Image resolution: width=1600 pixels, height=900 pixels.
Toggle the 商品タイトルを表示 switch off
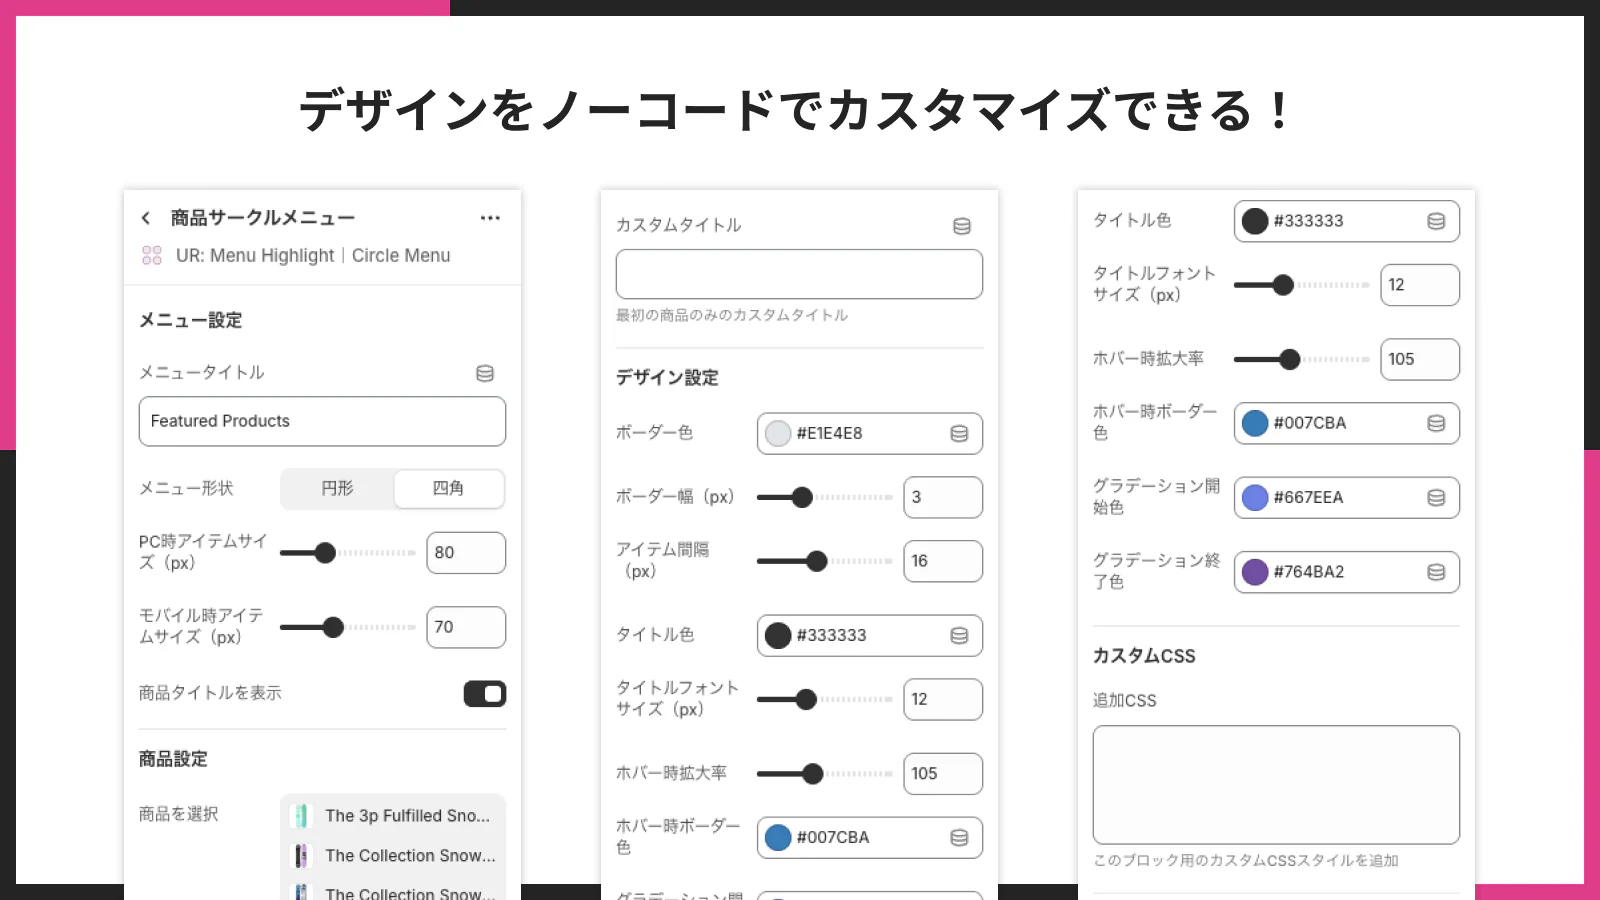tap(485, 693)
